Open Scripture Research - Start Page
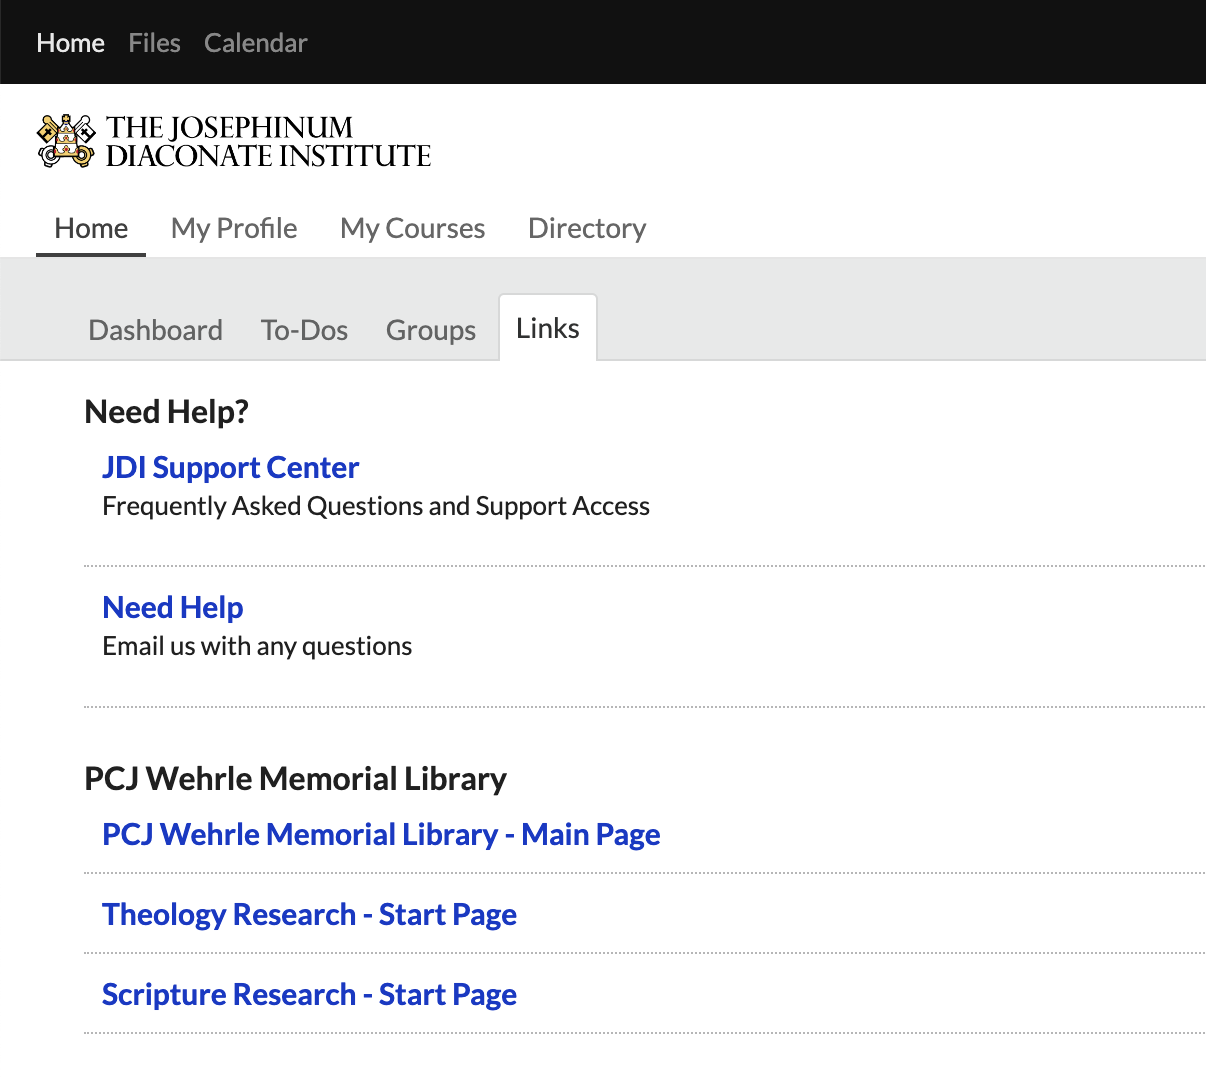Viewport: 1206px width, 1078px height. pyautogui.click(x=309, y=994)
